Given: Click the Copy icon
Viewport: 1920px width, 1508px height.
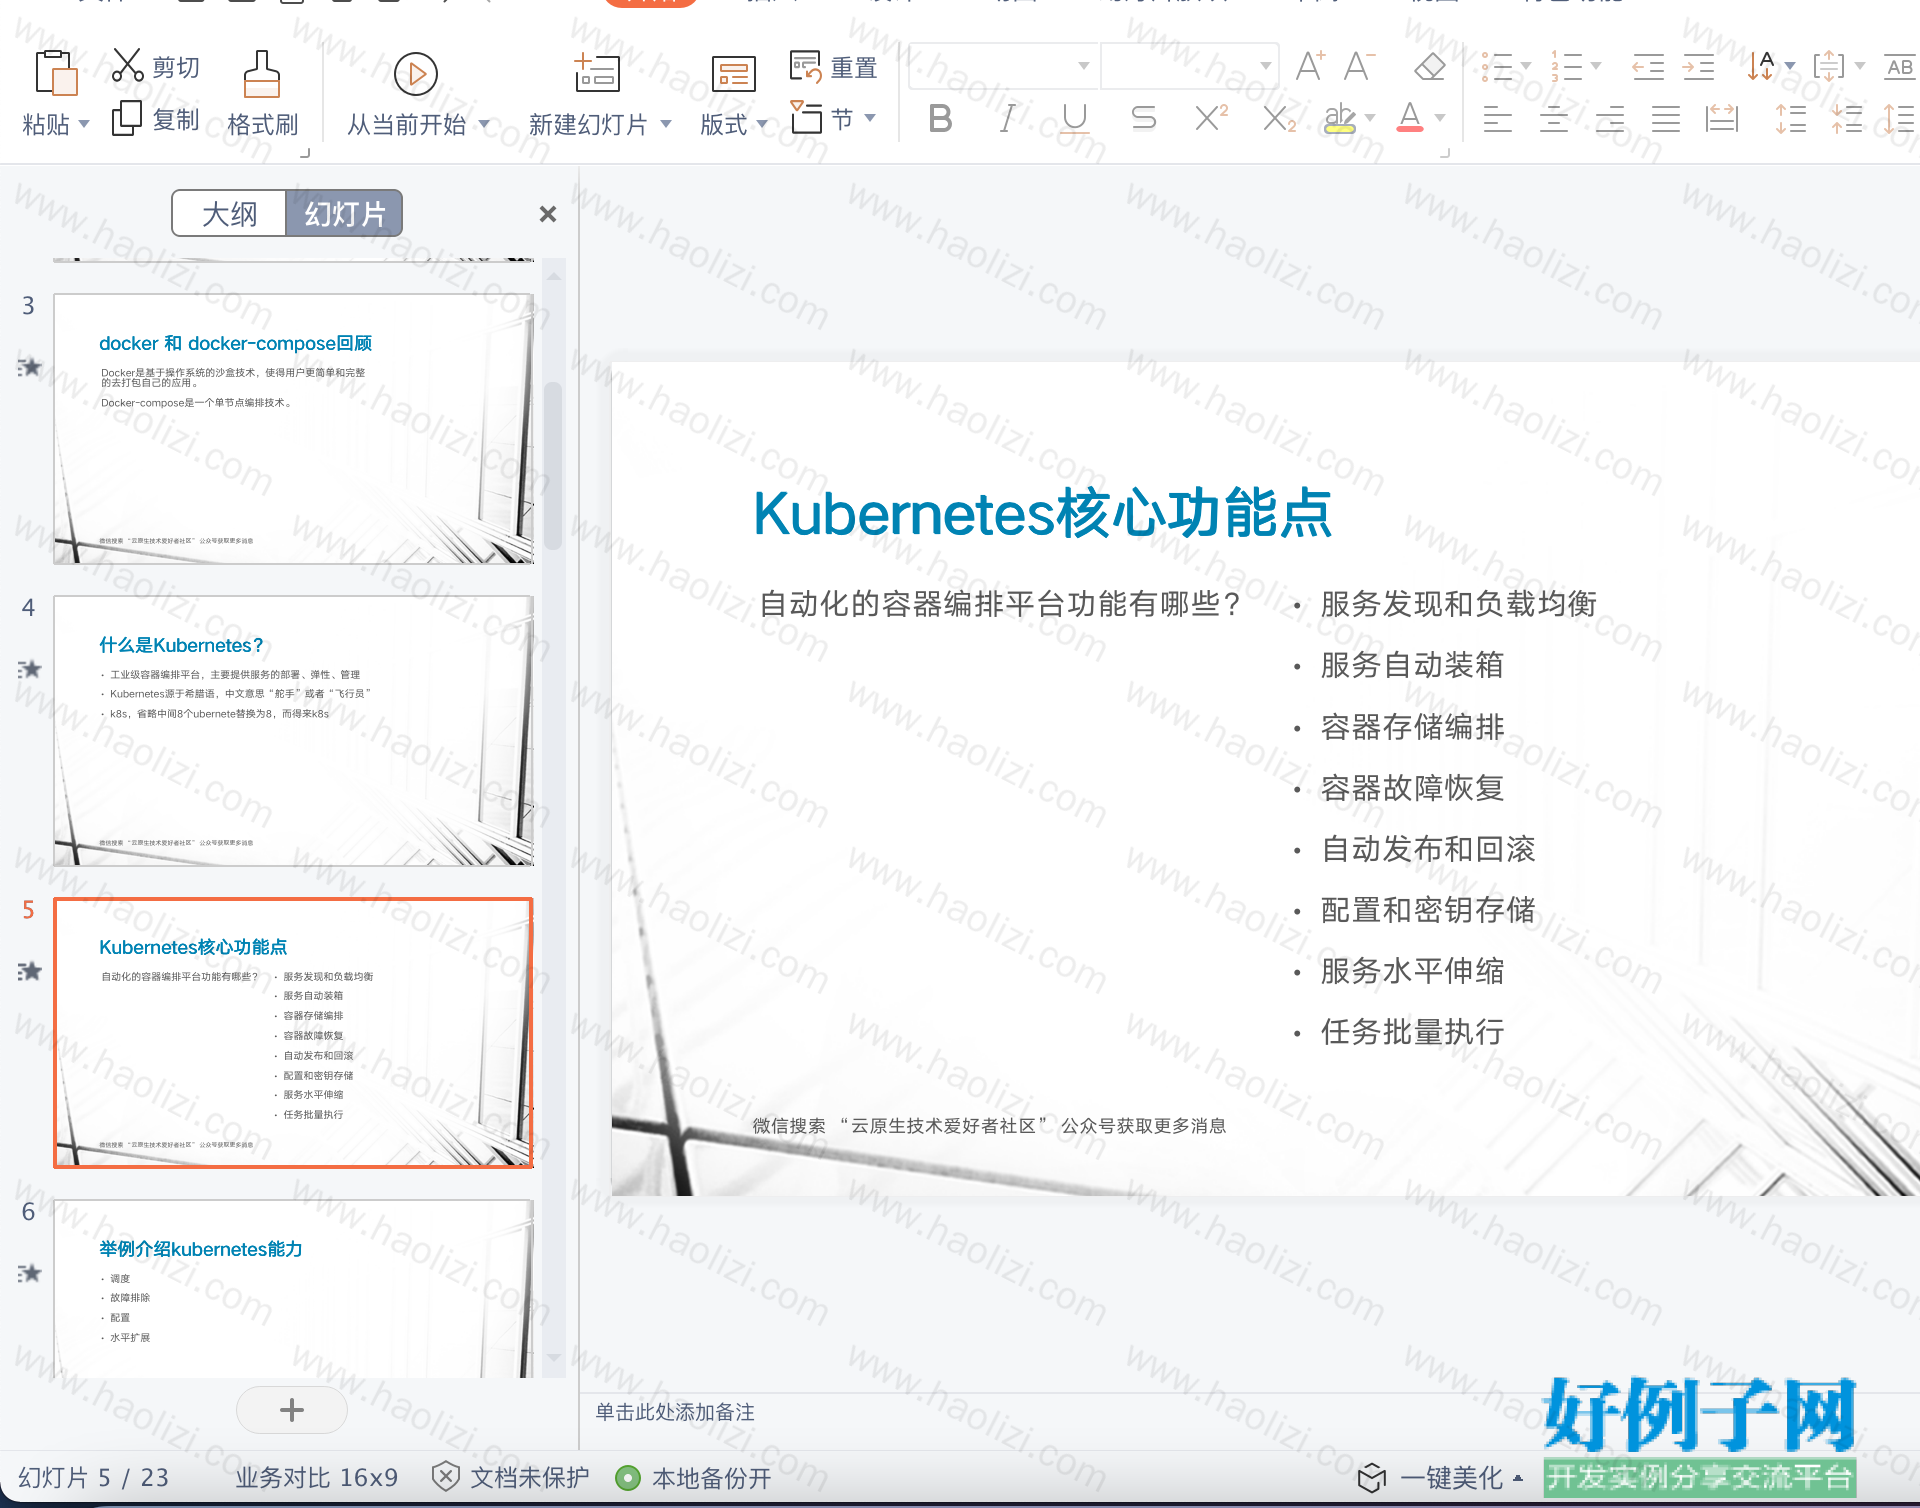Looking at the screenshot, I should [x=126, y=118].
